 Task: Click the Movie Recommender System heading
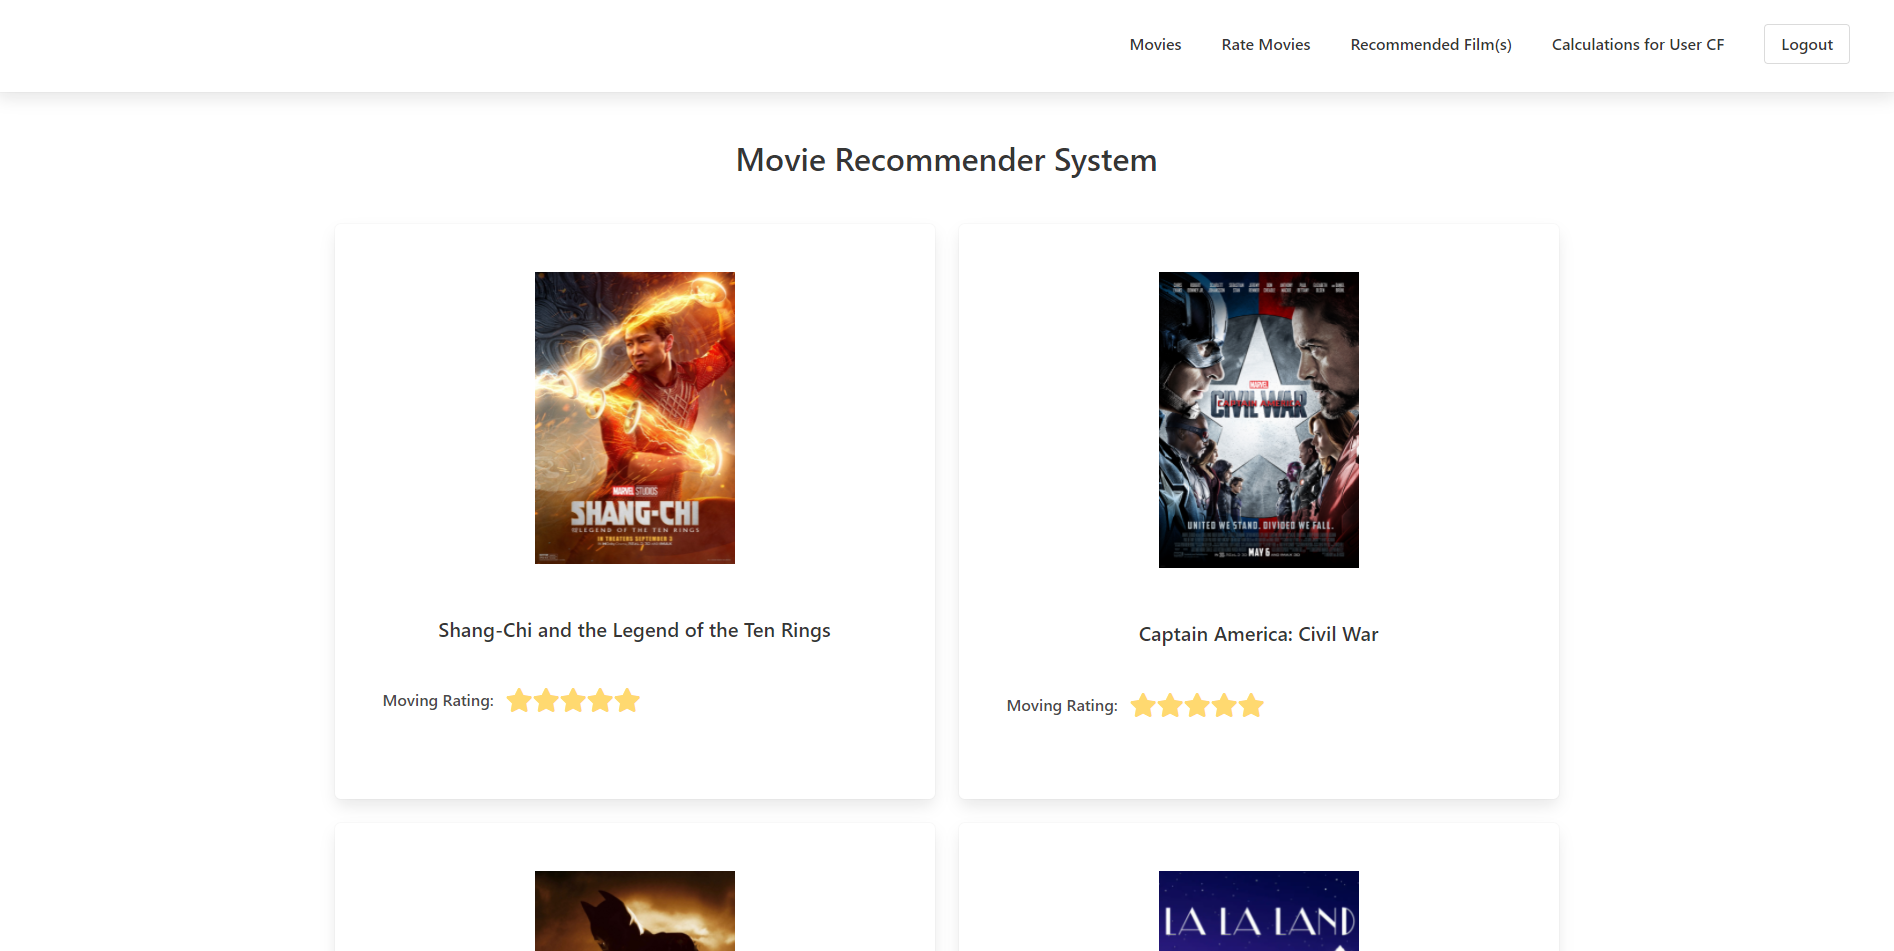click(x=946, y=160)
